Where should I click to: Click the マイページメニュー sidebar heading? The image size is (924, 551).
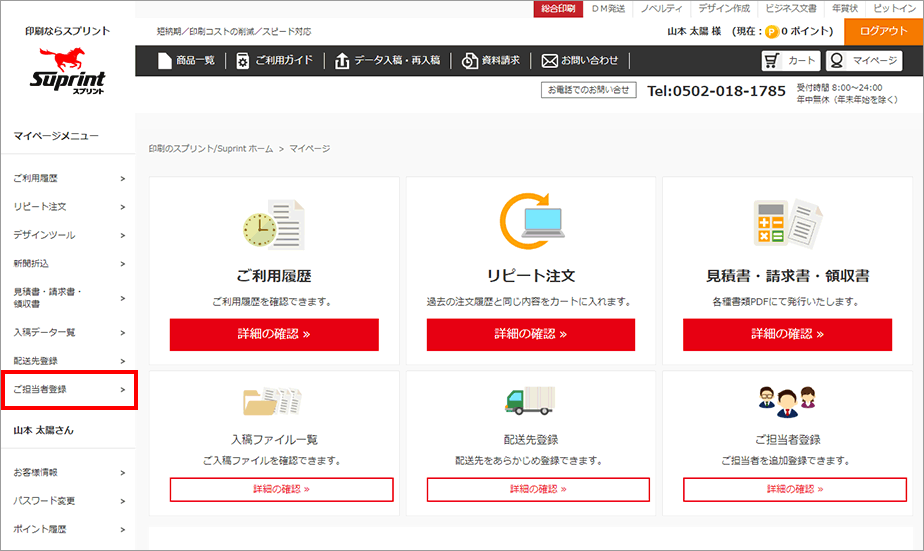click(56, 136)
